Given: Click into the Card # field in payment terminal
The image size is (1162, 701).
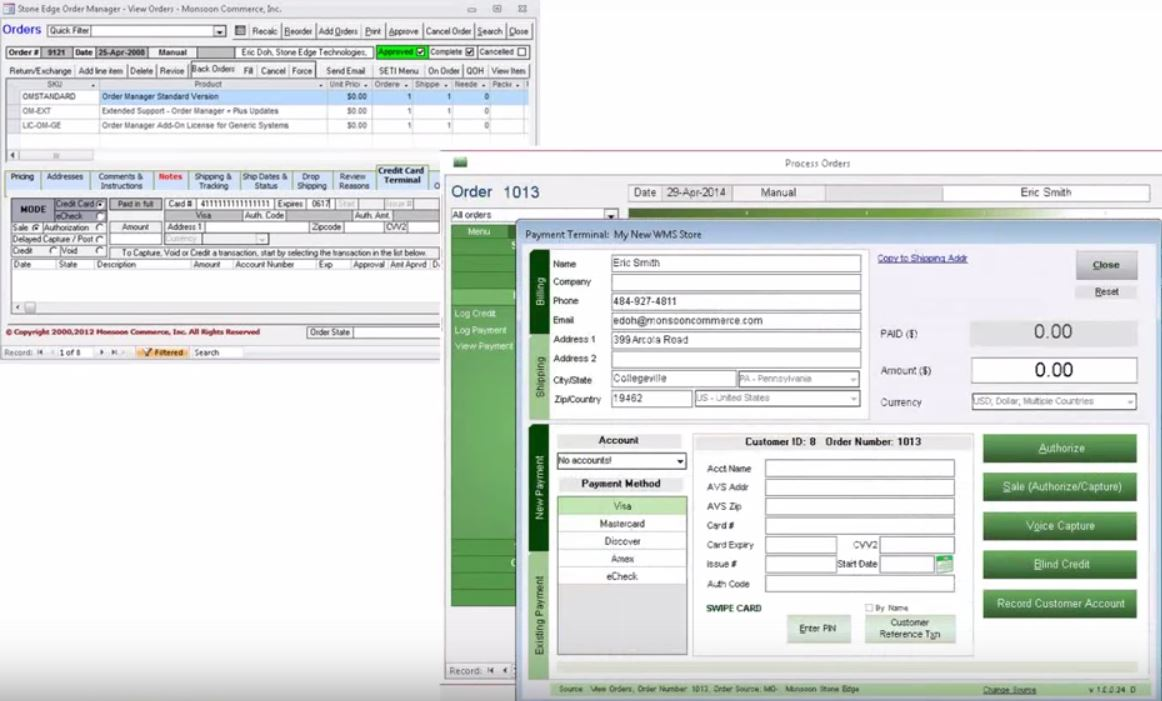Looking at the screenshot, I should (859, 525).
